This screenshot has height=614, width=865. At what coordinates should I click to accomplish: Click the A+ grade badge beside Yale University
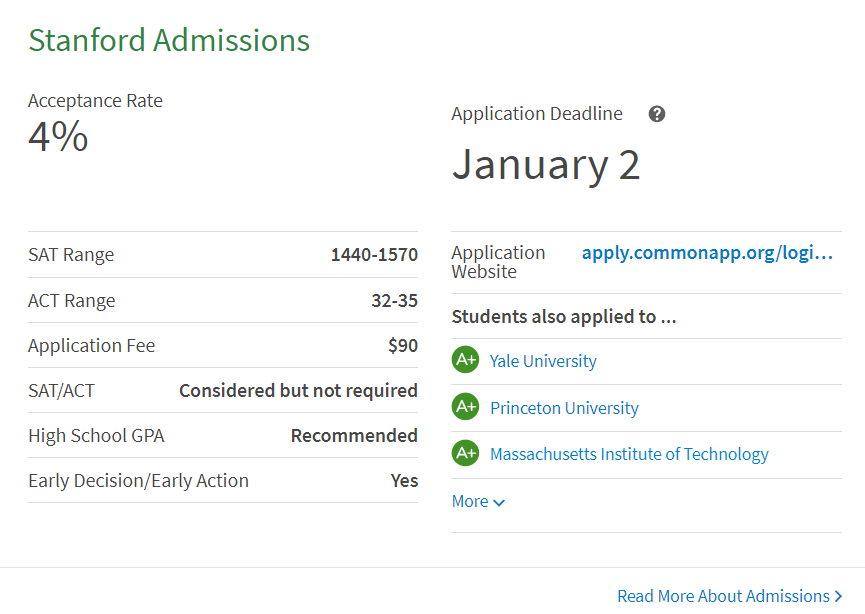(x=465, y=360)
